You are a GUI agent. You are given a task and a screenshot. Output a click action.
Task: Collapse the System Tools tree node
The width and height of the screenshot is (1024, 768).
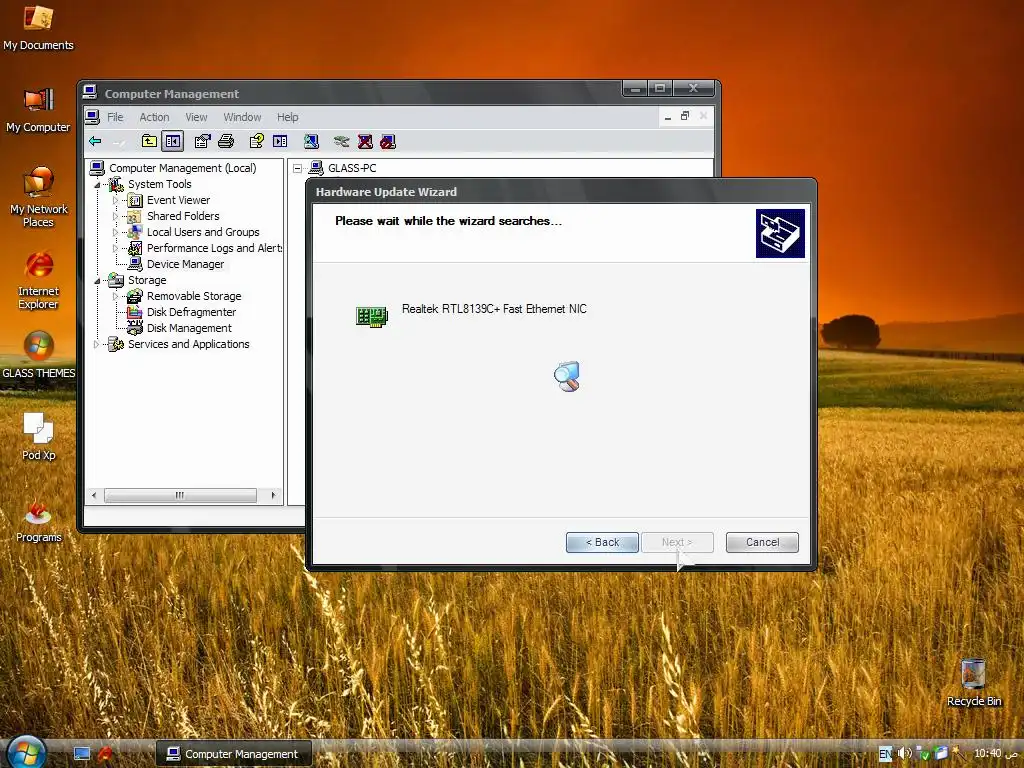(x=97, y=185)
